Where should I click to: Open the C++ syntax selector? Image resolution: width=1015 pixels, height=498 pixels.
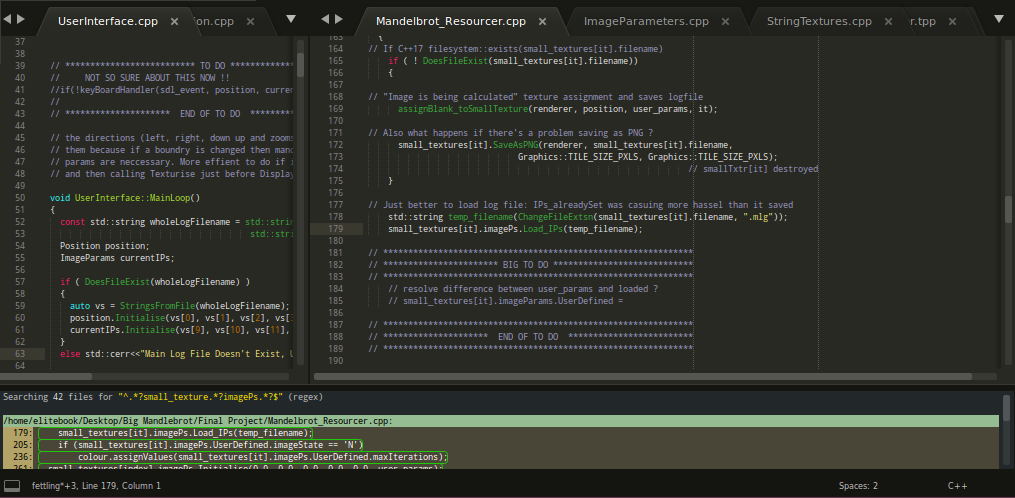[x=957, y=485]
